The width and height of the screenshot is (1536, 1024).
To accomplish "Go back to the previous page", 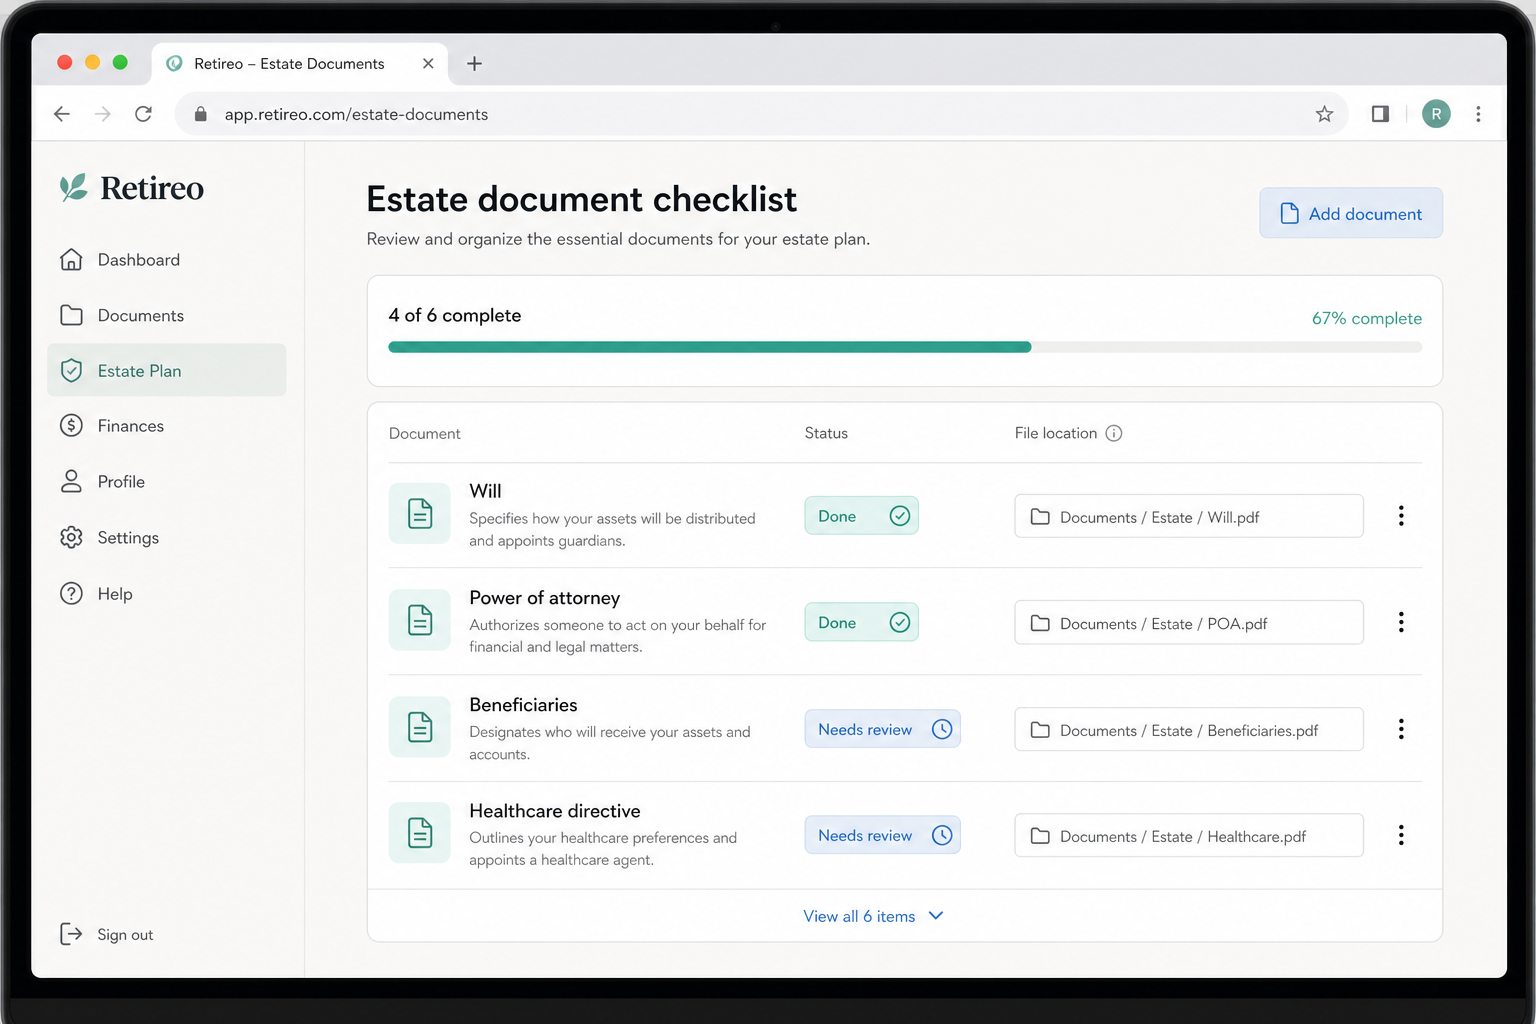I will [62, 114].
